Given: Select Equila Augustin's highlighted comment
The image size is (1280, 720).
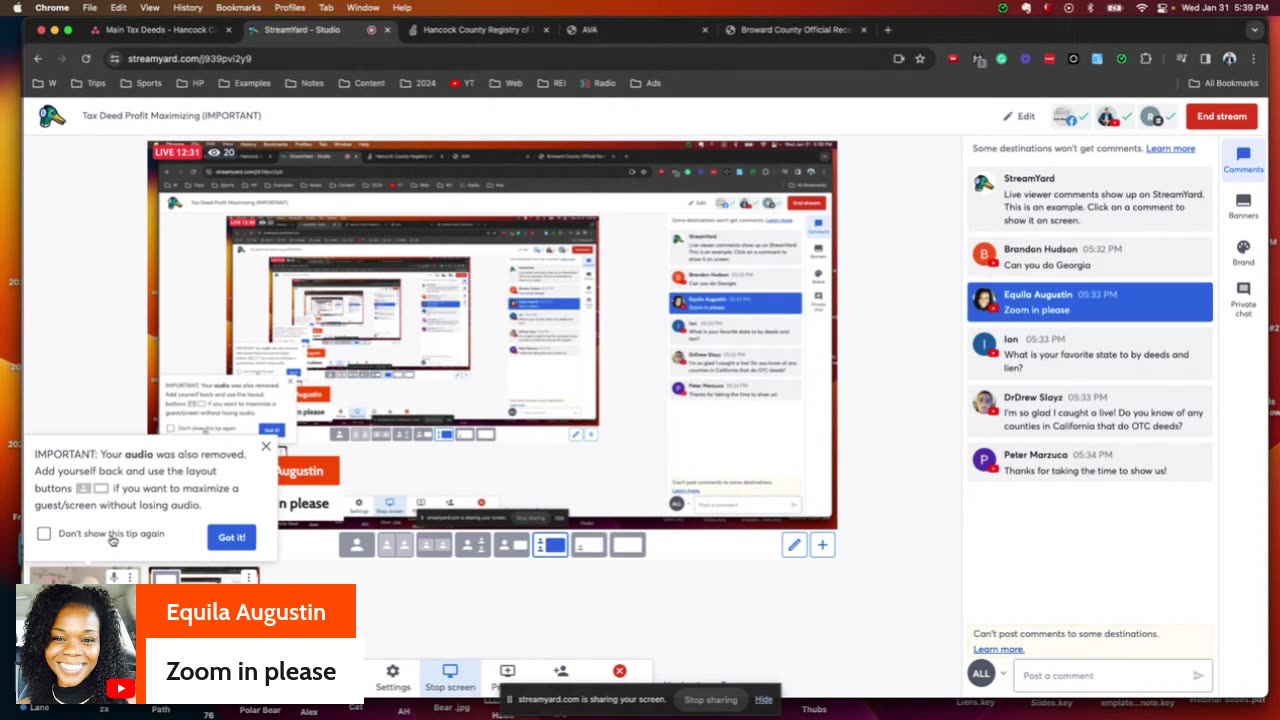Looking at the screenshot, I should pos(1090,302).
